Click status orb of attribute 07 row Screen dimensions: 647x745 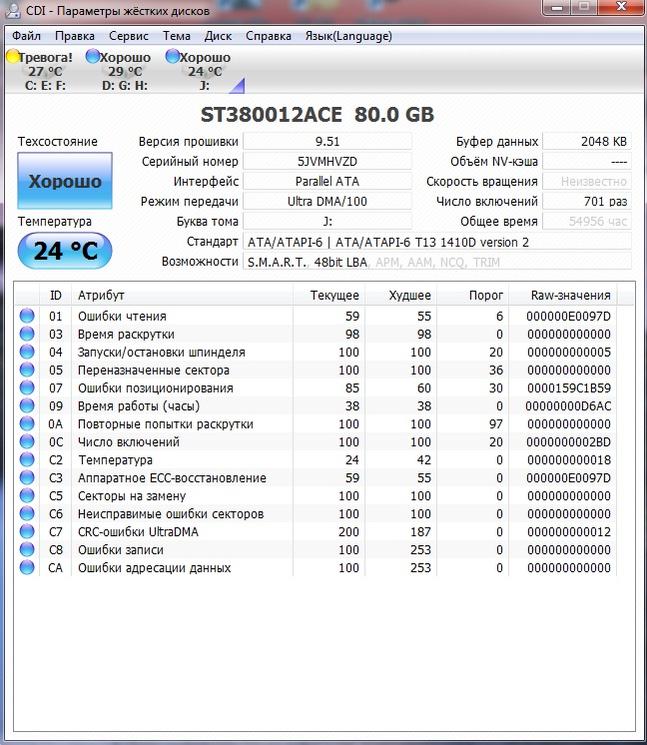pos(27,388)
